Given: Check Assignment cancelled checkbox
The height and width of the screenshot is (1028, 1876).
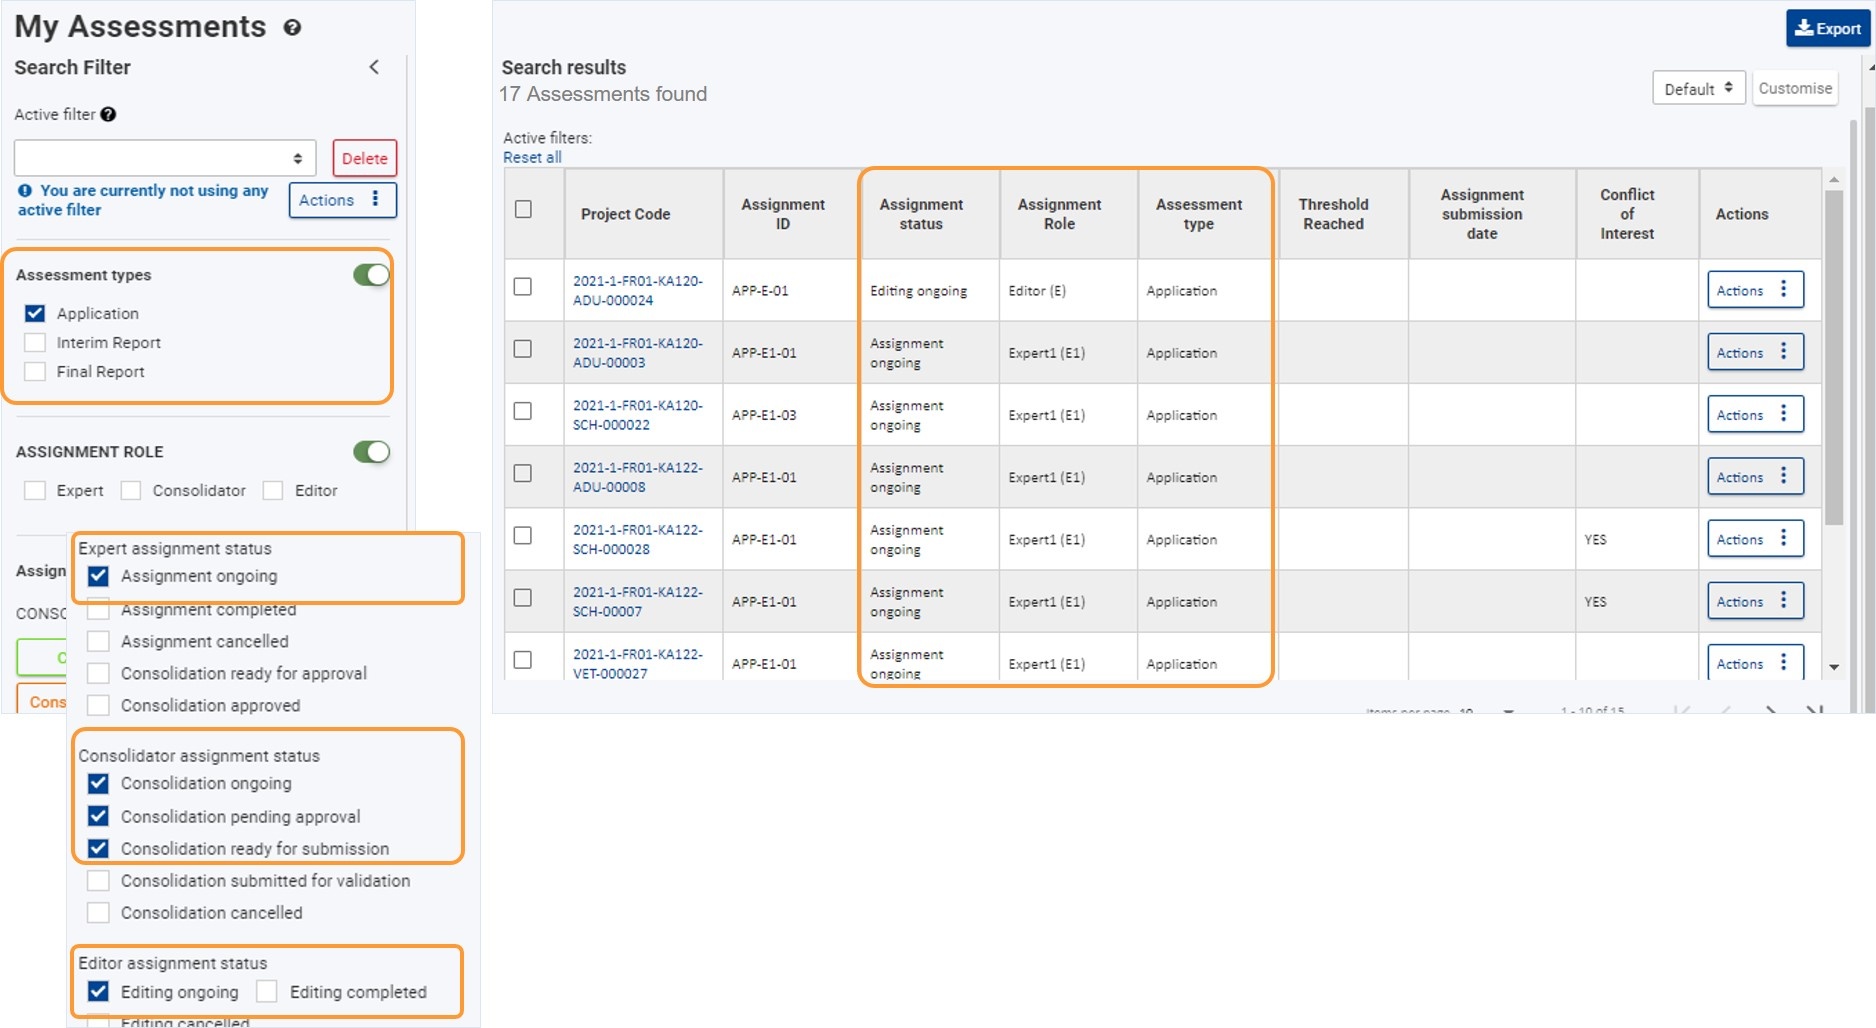Looking at the screenshot, I should tap(98, 641).
